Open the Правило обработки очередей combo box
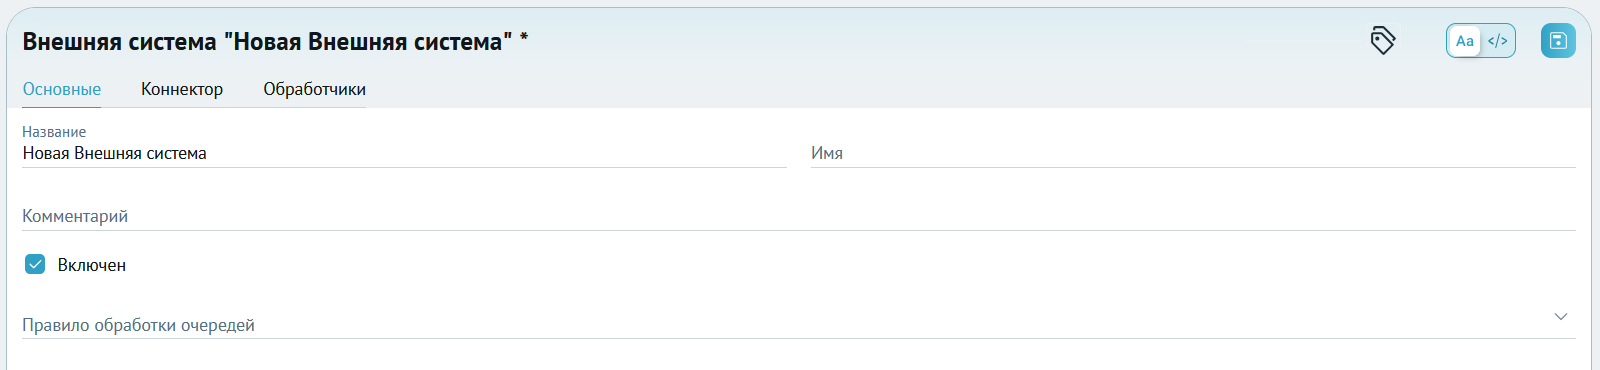Viewport: 1600px width, 370px height. [x=799, y=322]
